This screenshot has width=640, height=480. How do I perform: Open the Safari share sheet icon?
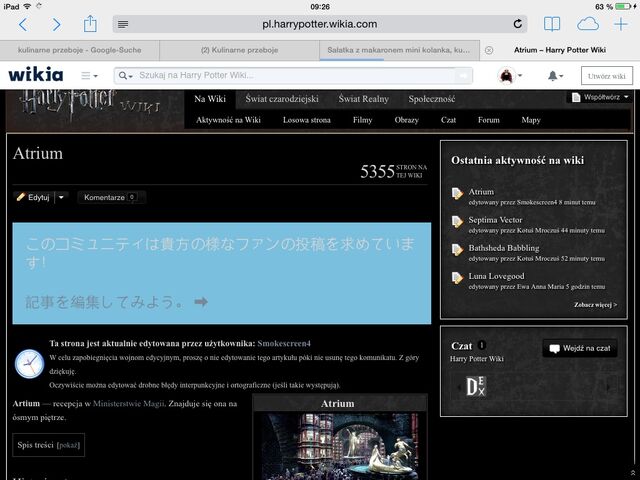click(x=90, y=24)
